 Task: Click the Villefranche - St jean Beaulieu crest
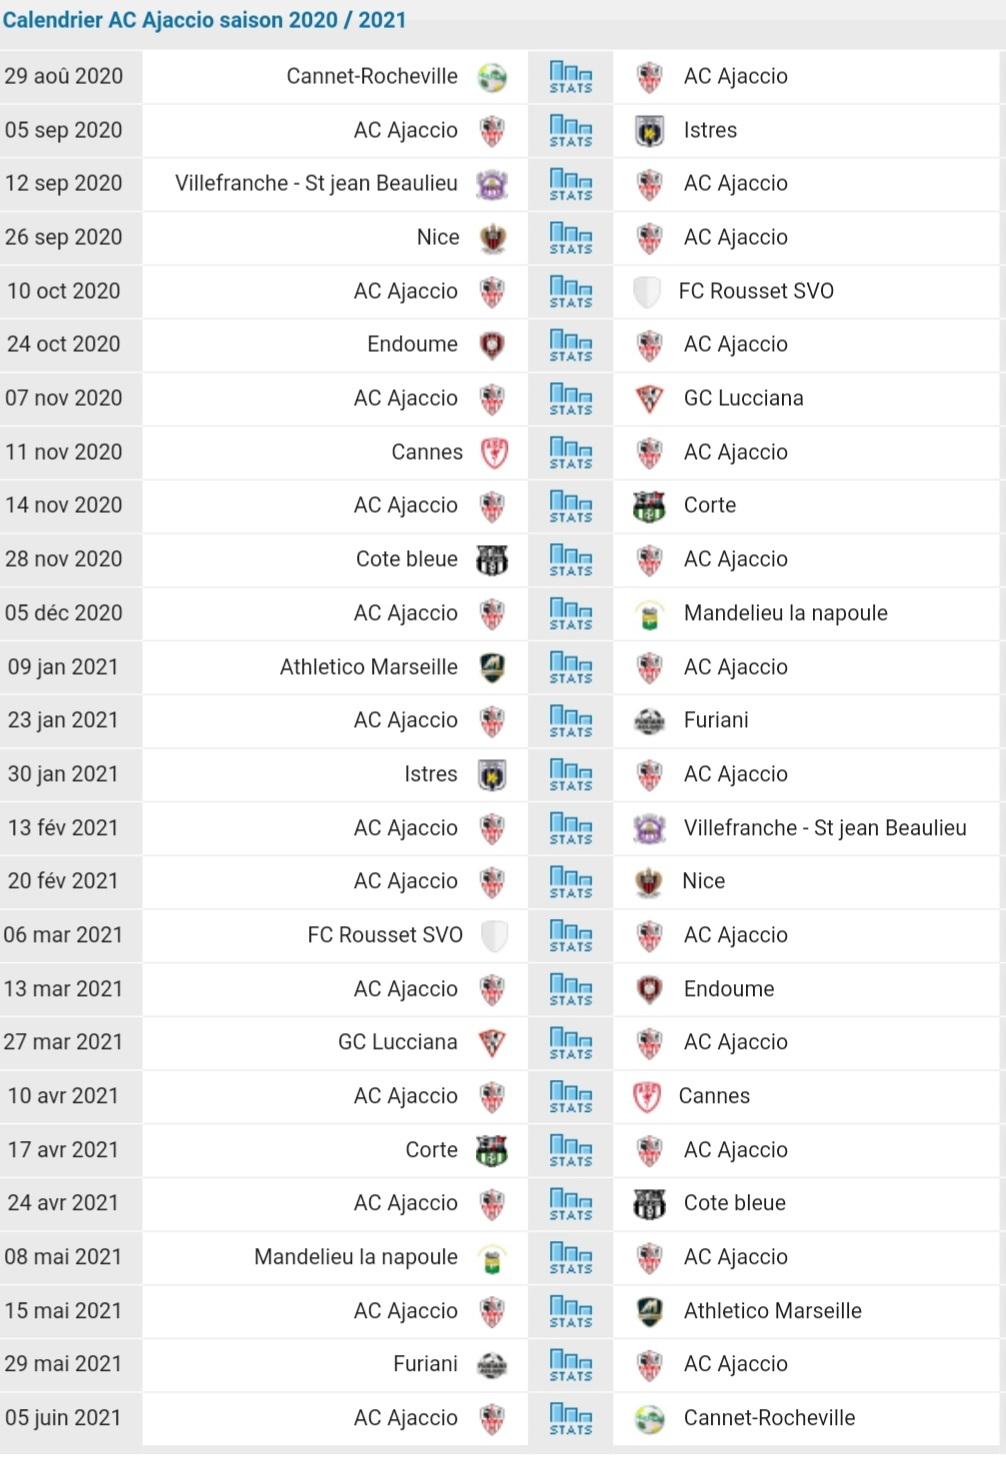491,183
